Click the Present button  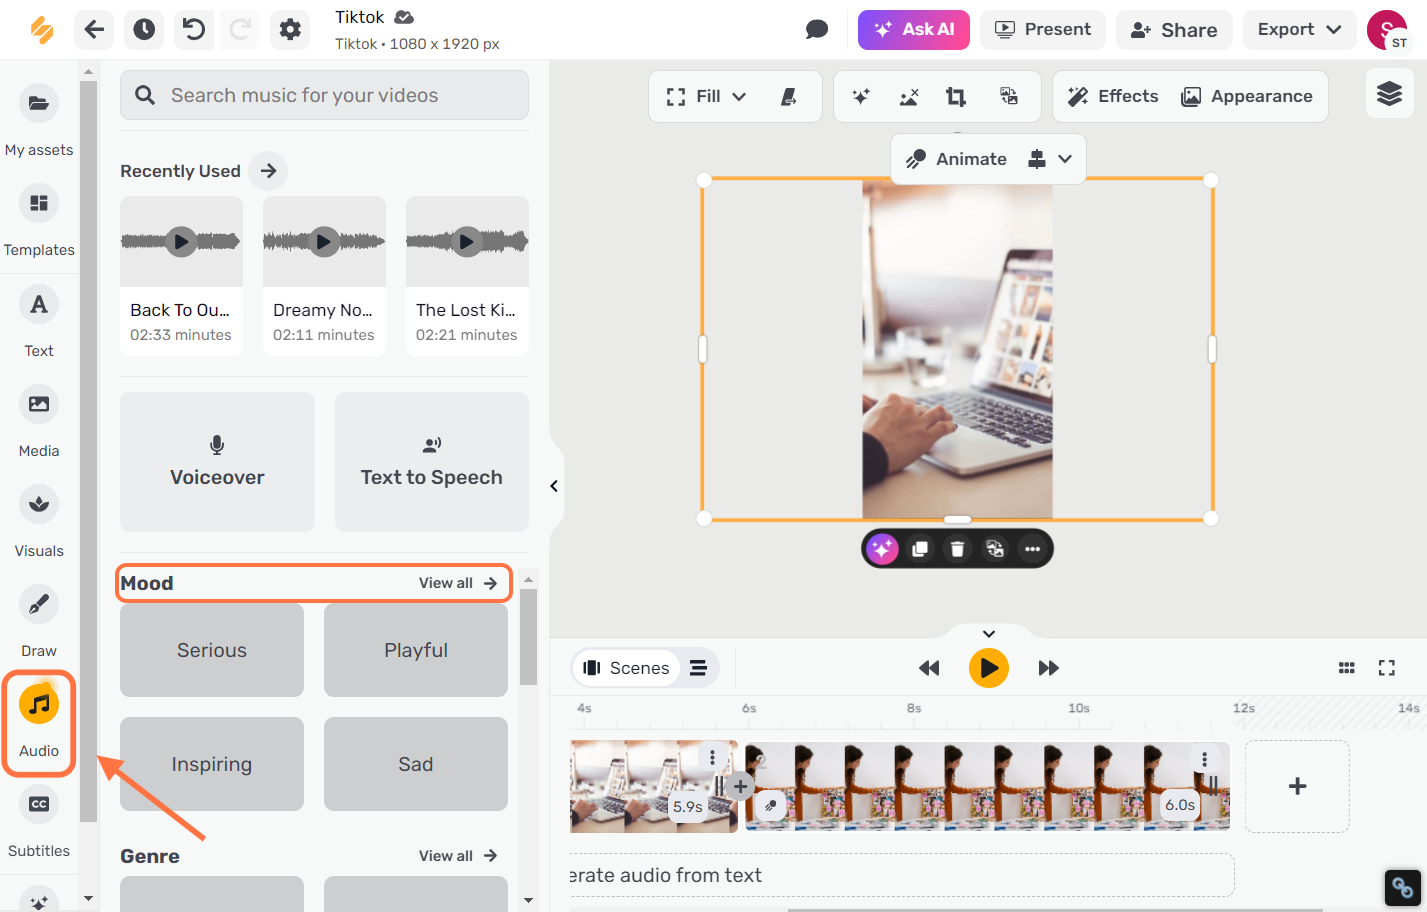1043,29
